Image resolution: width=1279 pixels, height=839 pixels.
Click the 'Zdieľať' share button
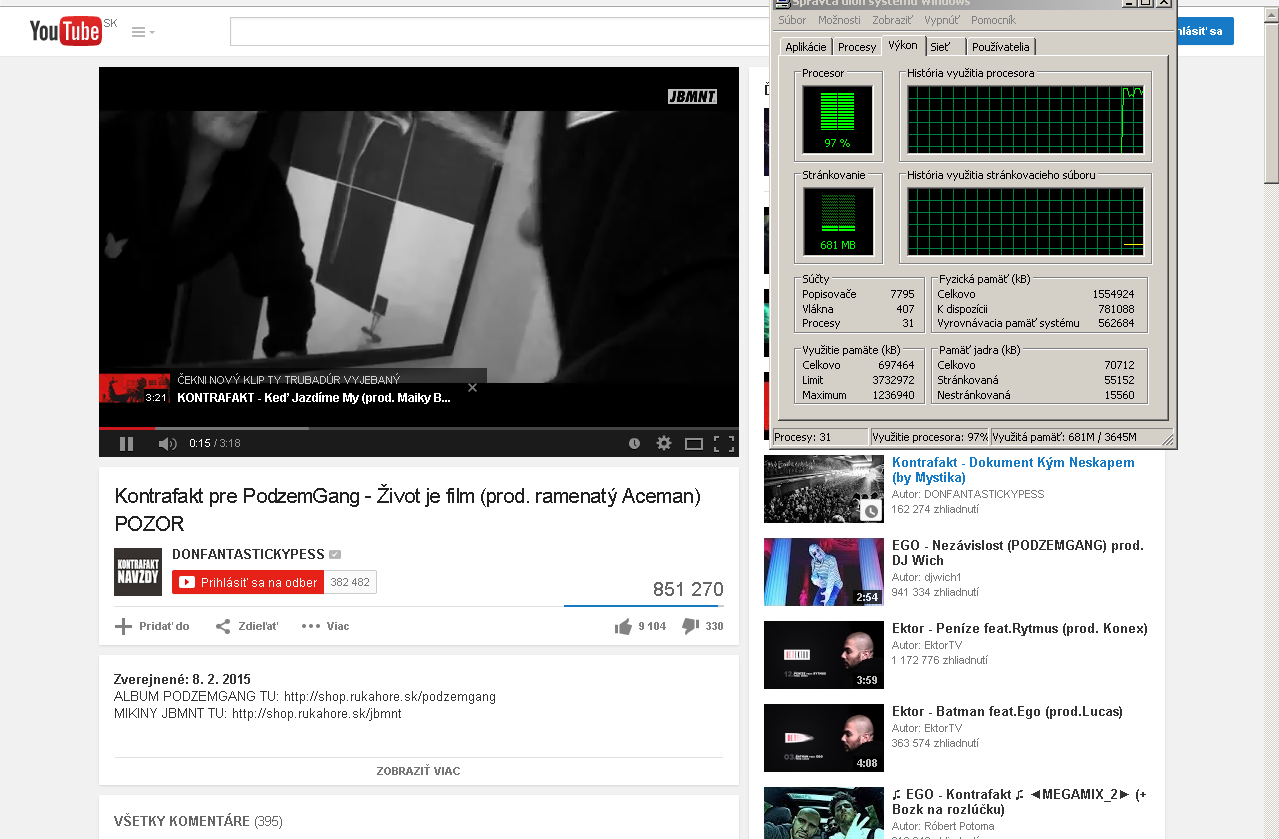[247, 626]
